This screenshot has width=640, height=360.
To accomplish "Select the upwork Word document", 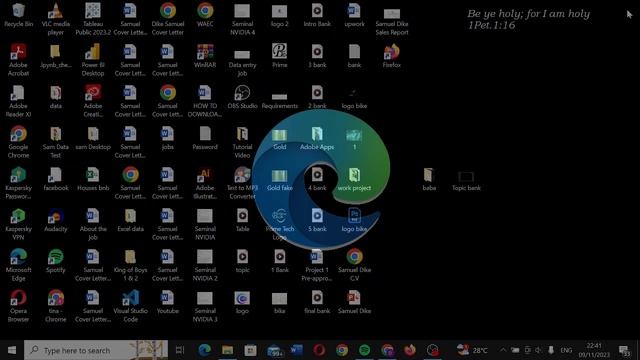I will point(354,16).
